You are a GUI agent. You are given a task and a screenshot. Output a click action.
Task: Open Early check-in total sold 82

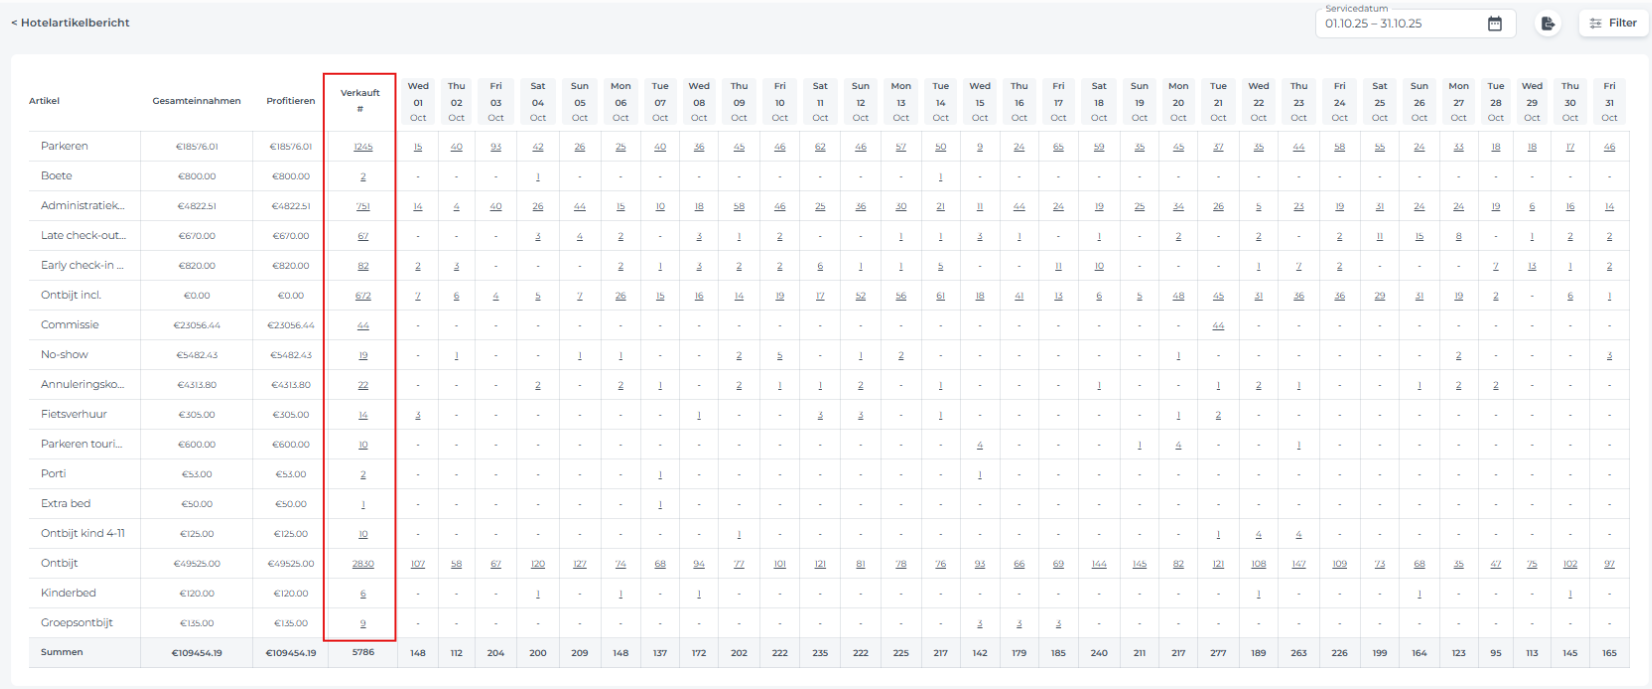click(362, 266)
